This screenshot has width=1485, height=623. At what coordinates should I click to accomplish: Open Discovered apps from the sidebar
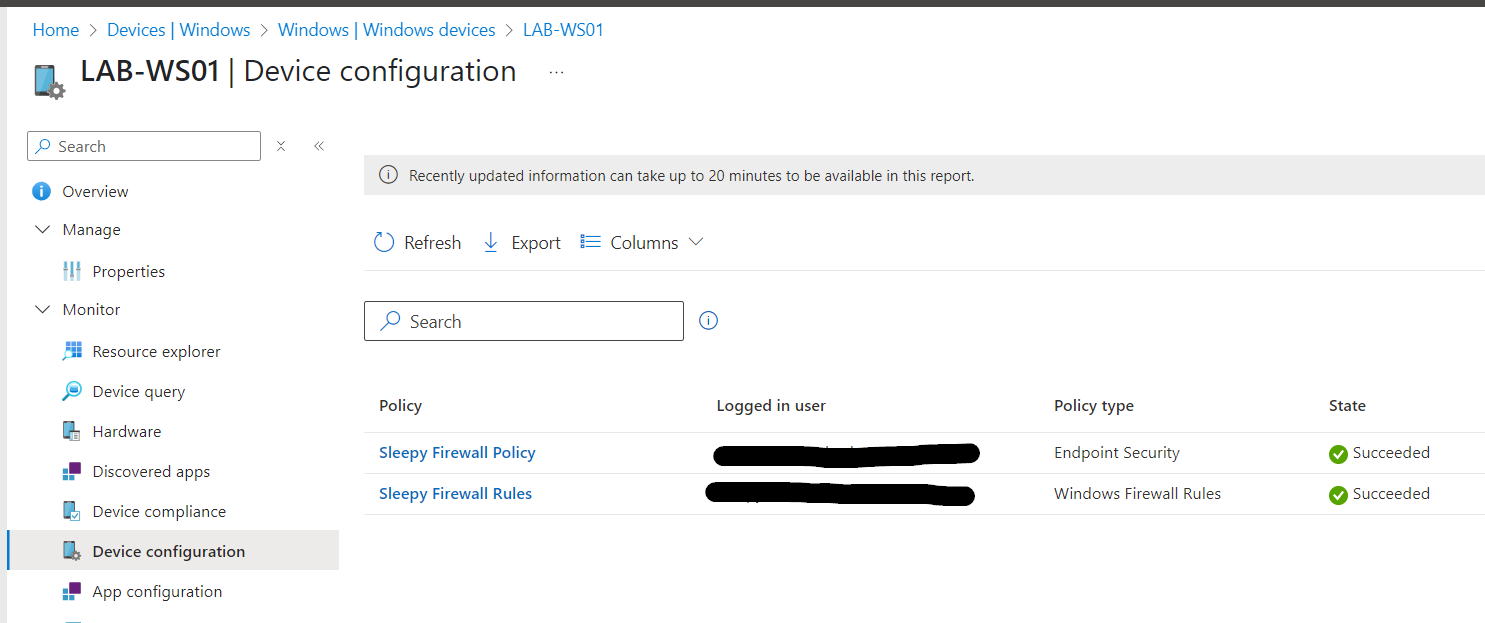click(72, 471)
